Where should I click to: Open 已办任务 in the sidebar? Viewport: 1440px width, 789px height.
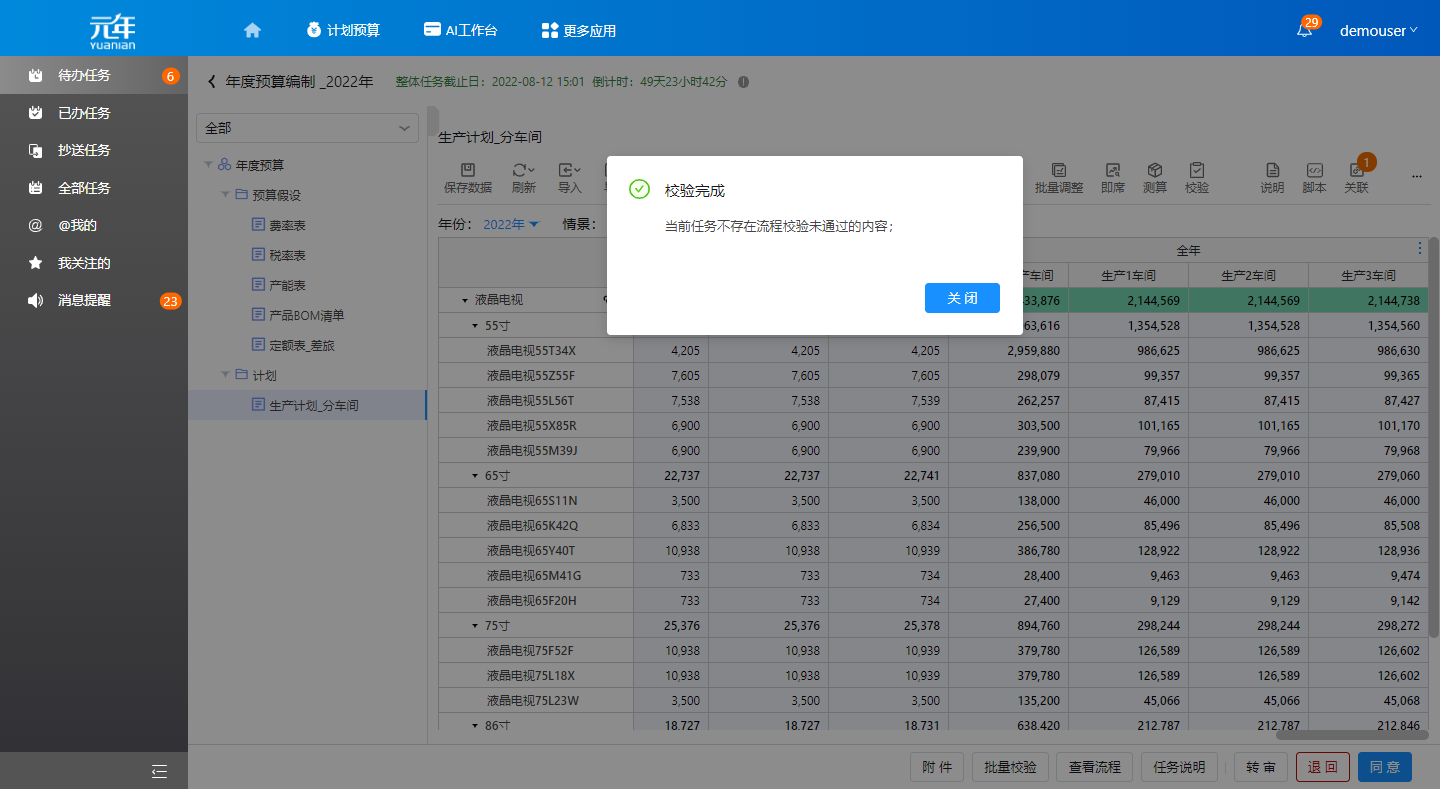pos(84,113)
